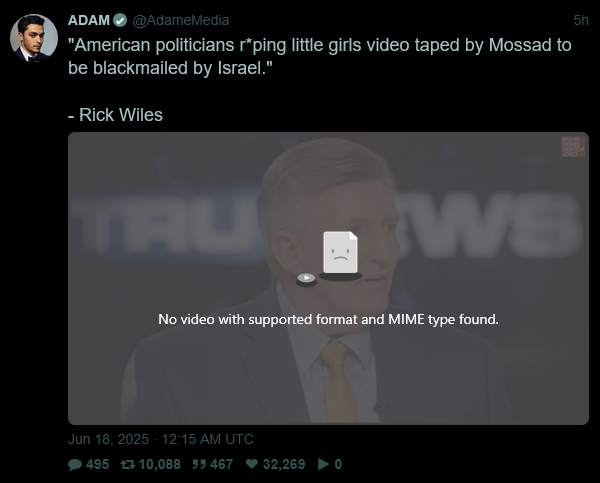Viewport: 600px width, 483px height.
Task: Click the play views icon beside 0
Action: point(323,464)
